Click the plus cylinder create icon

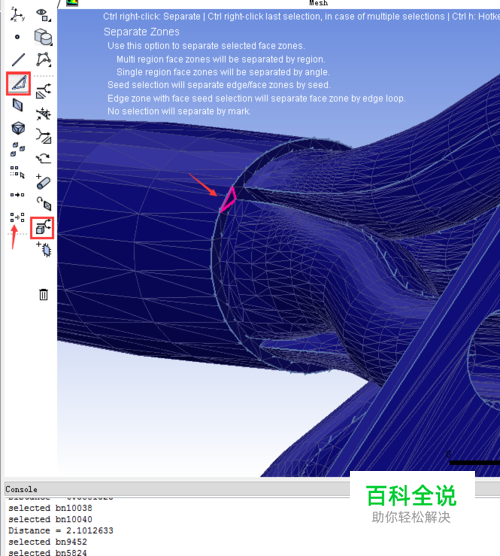click(43, 182)
